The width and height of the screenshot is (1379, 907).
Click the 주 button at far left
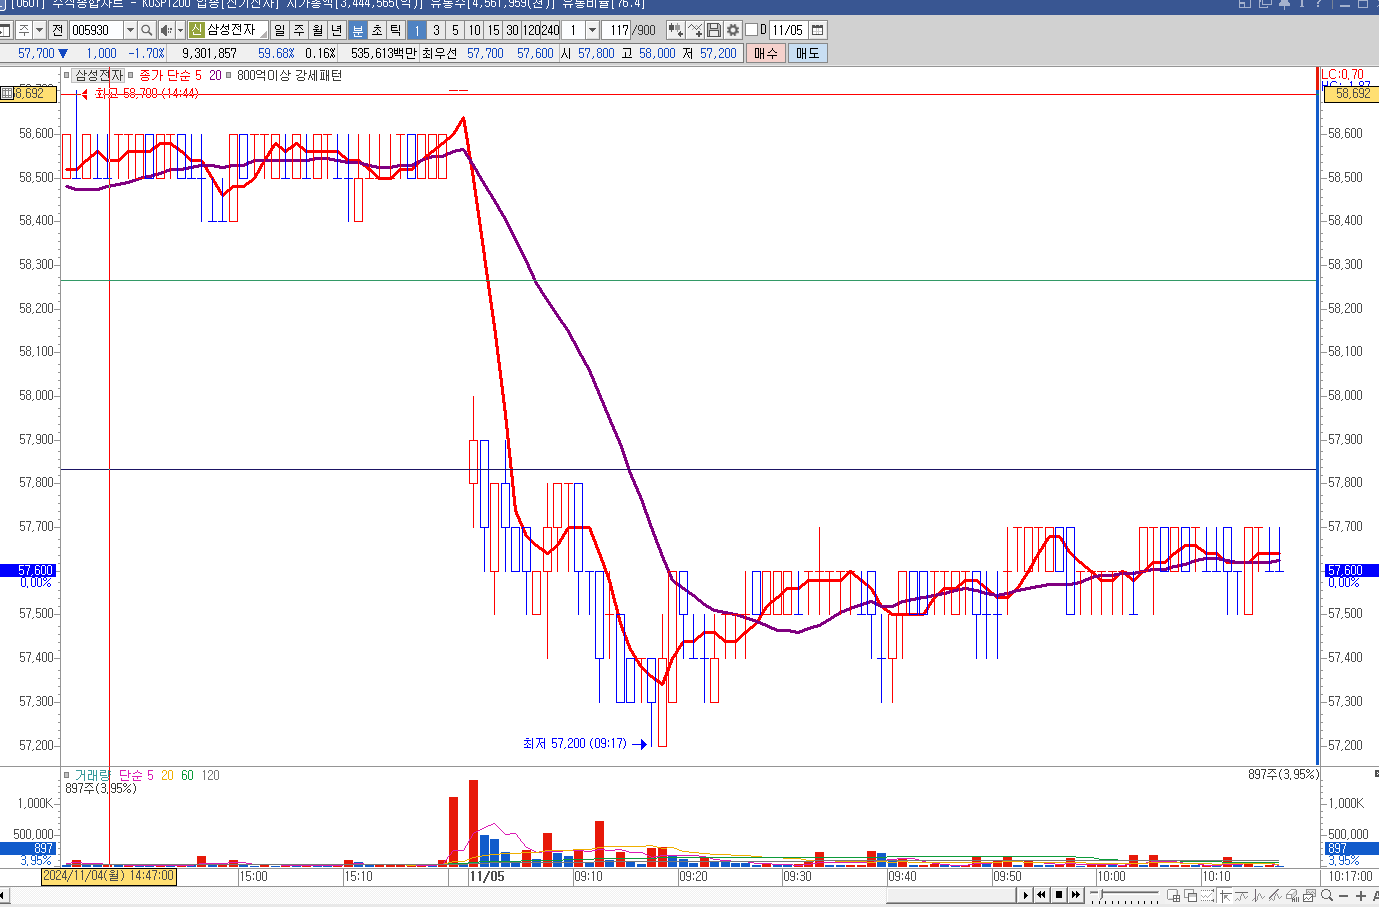(23, 30)
